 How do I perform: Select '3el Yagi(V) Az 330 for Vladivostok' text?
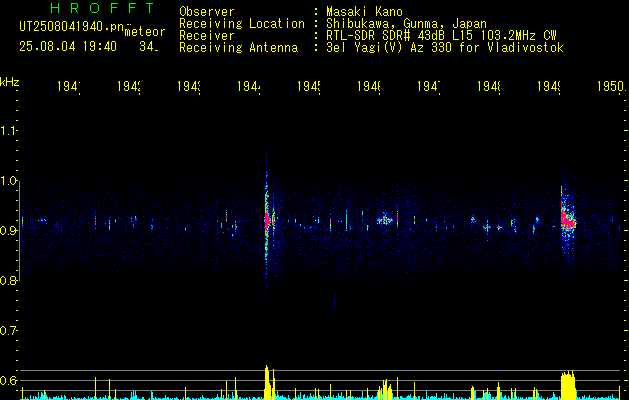[445, 48]
